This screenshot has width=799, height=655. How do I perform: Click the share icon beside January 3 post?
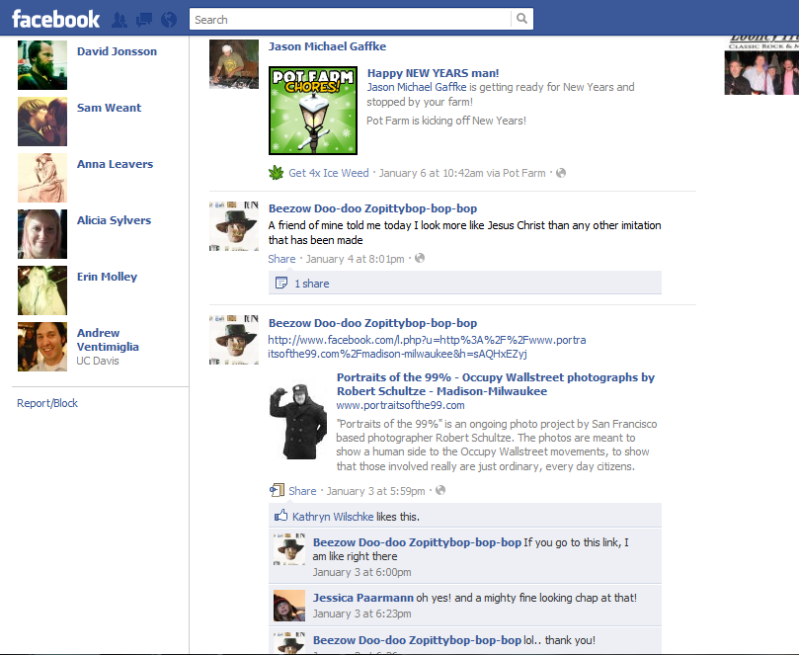pyautogui.click(x=277, y=490)
